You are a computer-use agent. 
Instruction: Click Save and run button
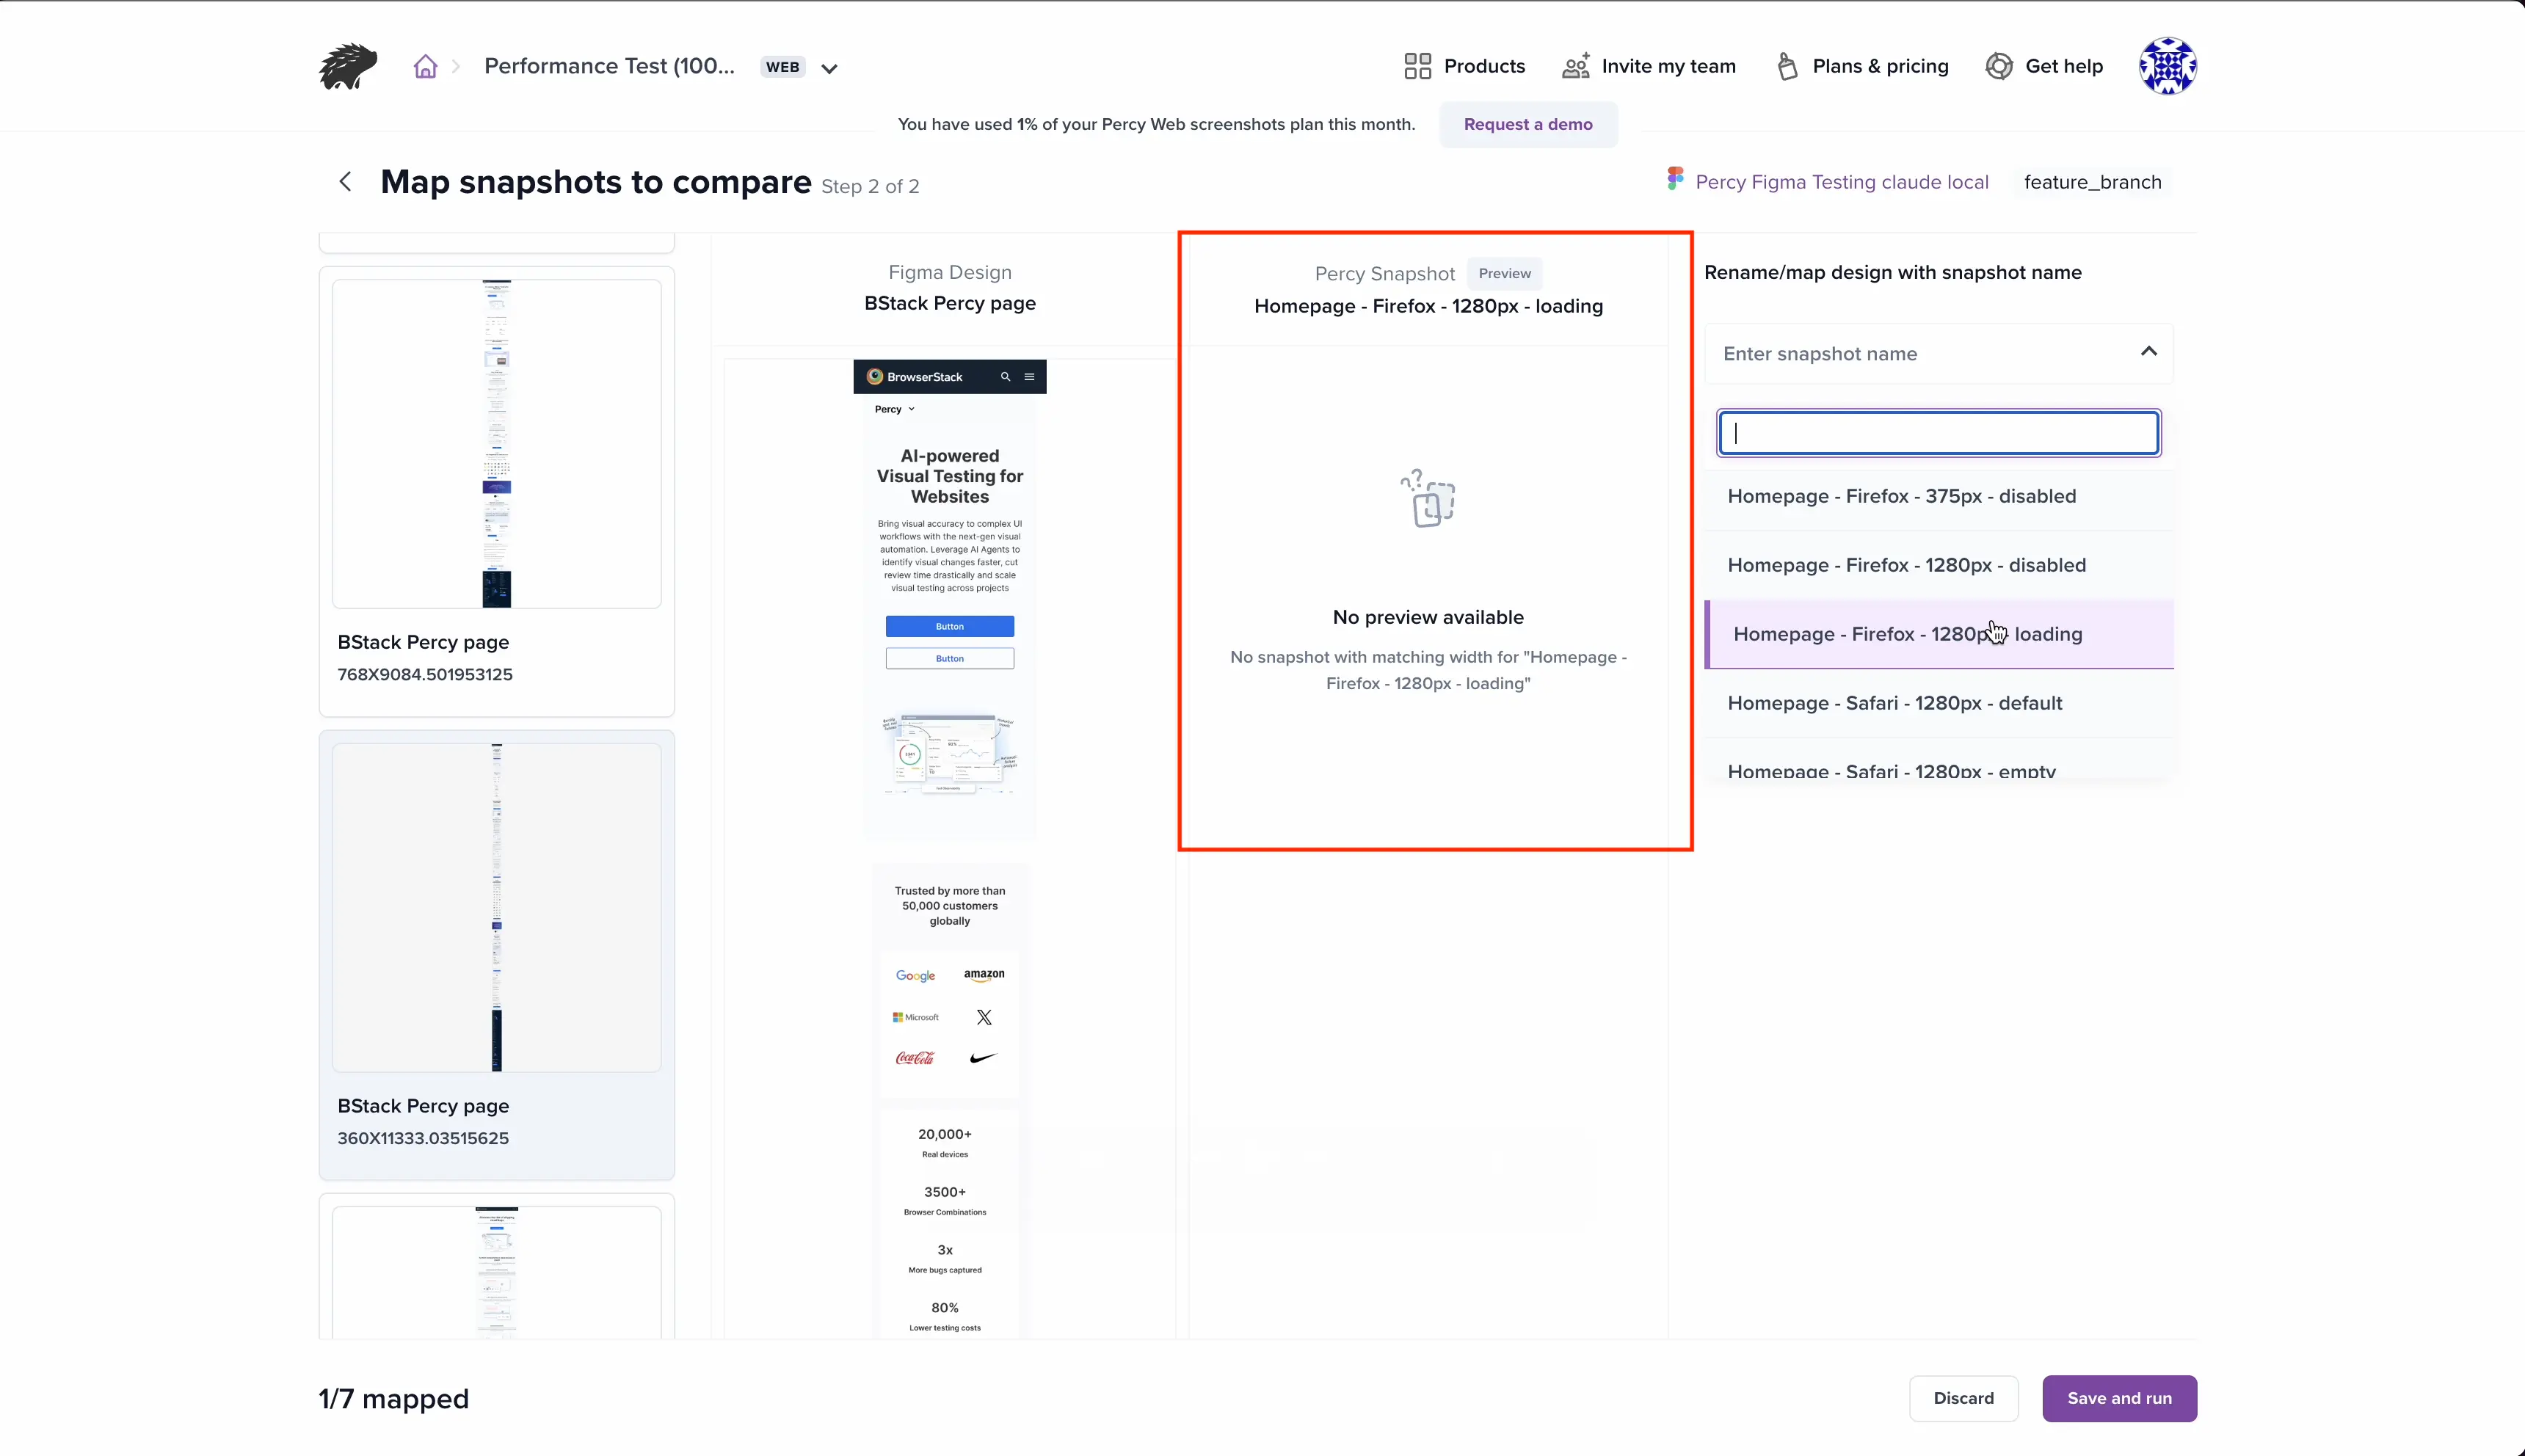tap(2119, 1398)
